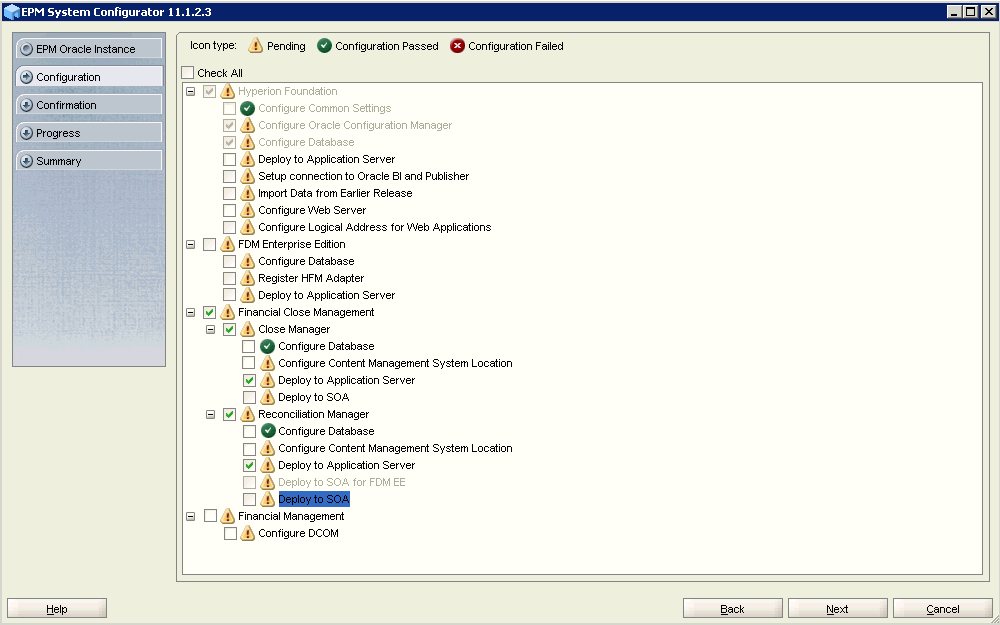1000x625 pixels.
Task: Collapse the Financial Management tree node
Action: click(190, 516)
